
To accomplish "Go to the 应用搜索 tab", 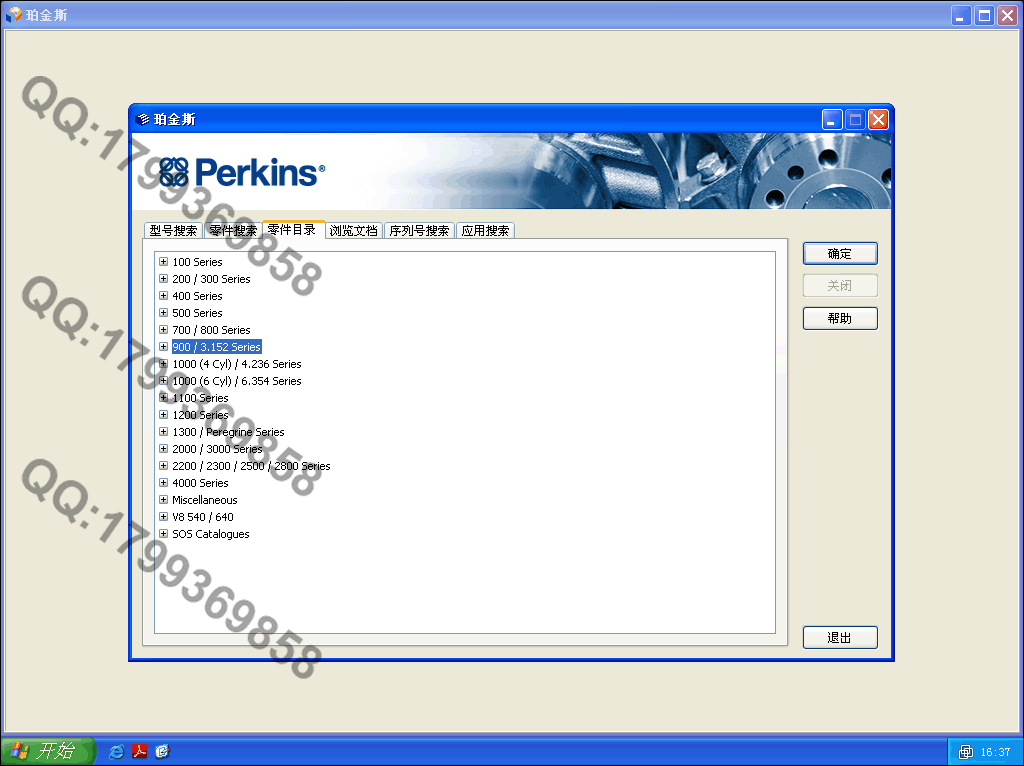I will click(485, 231).
